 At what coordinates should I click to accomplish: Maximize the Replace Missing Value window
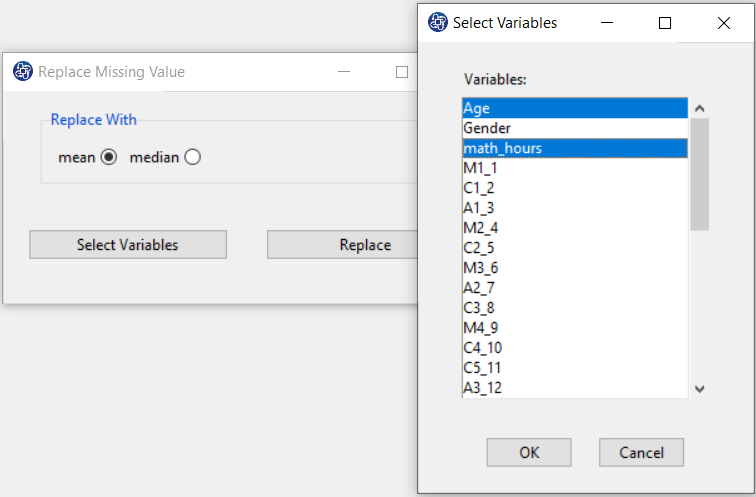point(402,72)
